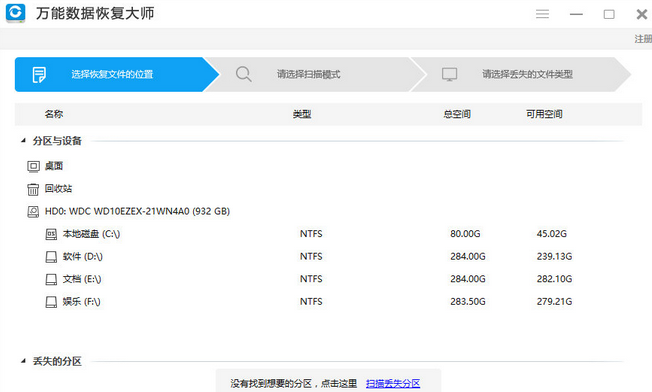Click the 239.13G free space value

click(x=554, y=256)
